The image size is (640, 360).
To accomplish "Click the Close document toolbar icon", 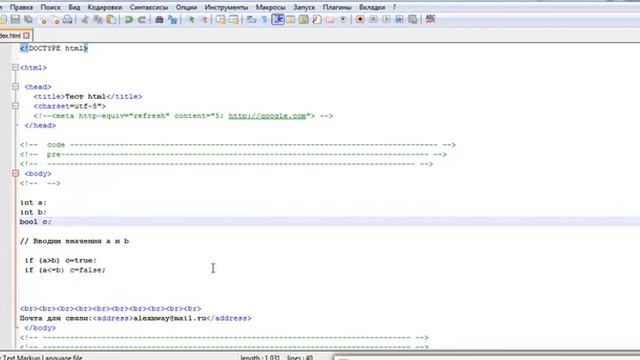I will (42, 19).
